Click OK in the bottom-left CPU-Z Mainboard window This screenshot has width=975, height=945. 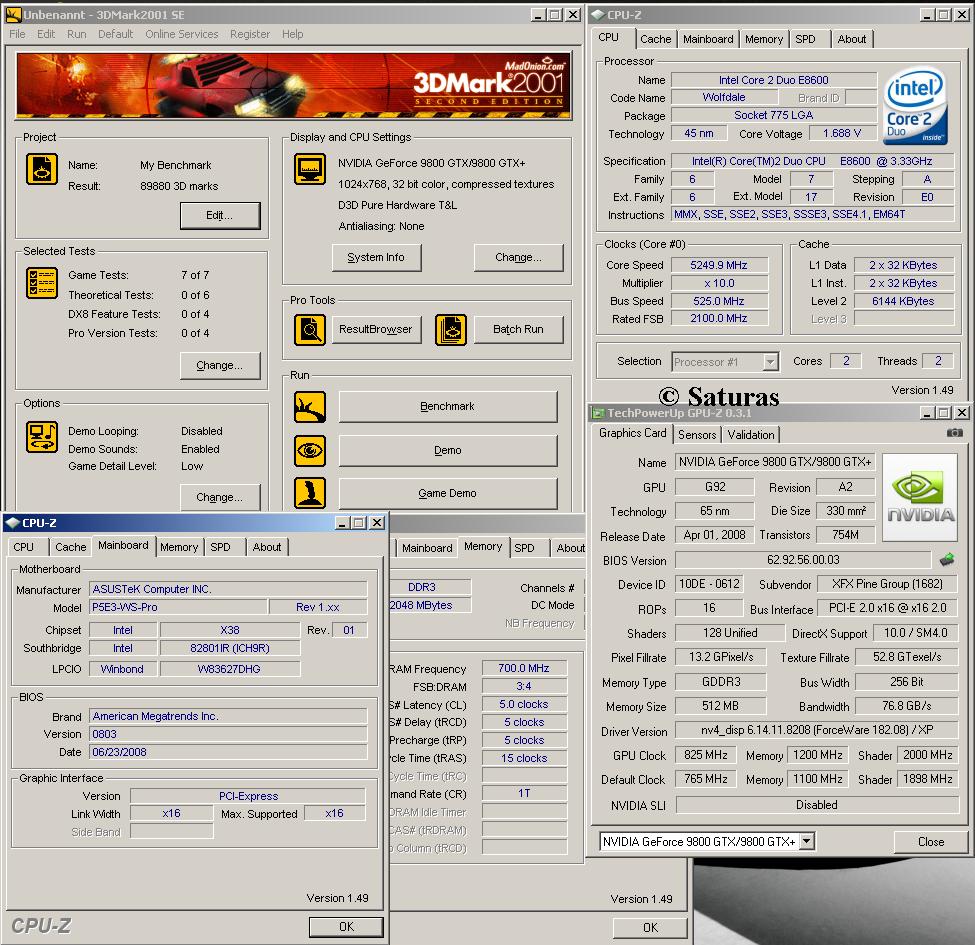pos(346,927)
